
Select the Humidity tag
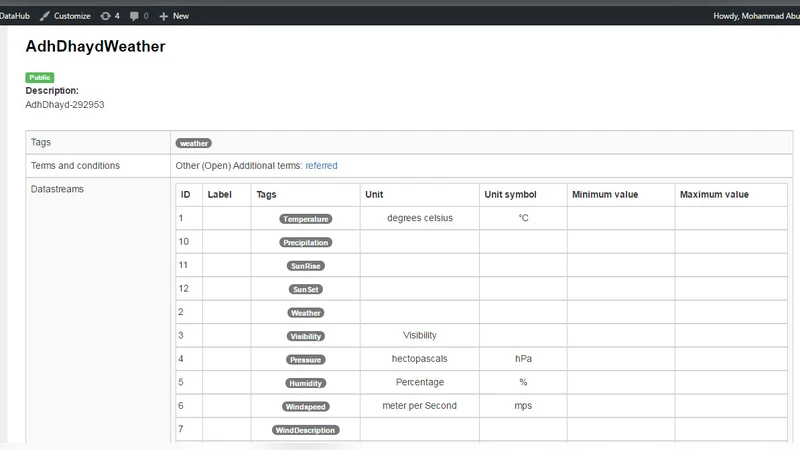[x=305, y=383]
